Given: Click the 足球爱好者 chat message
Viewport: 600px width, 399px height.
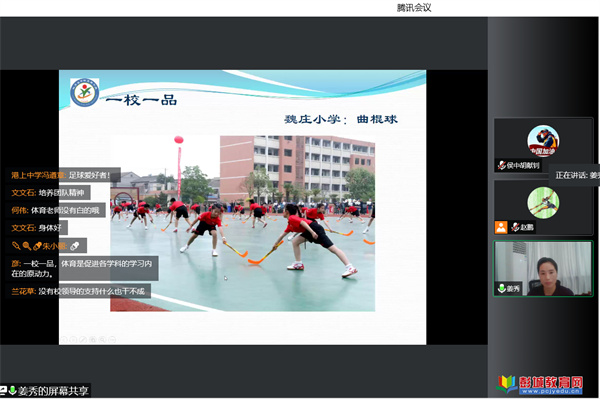Looking at the screenshot, I should pyautogui.click(x=61, y=176).
